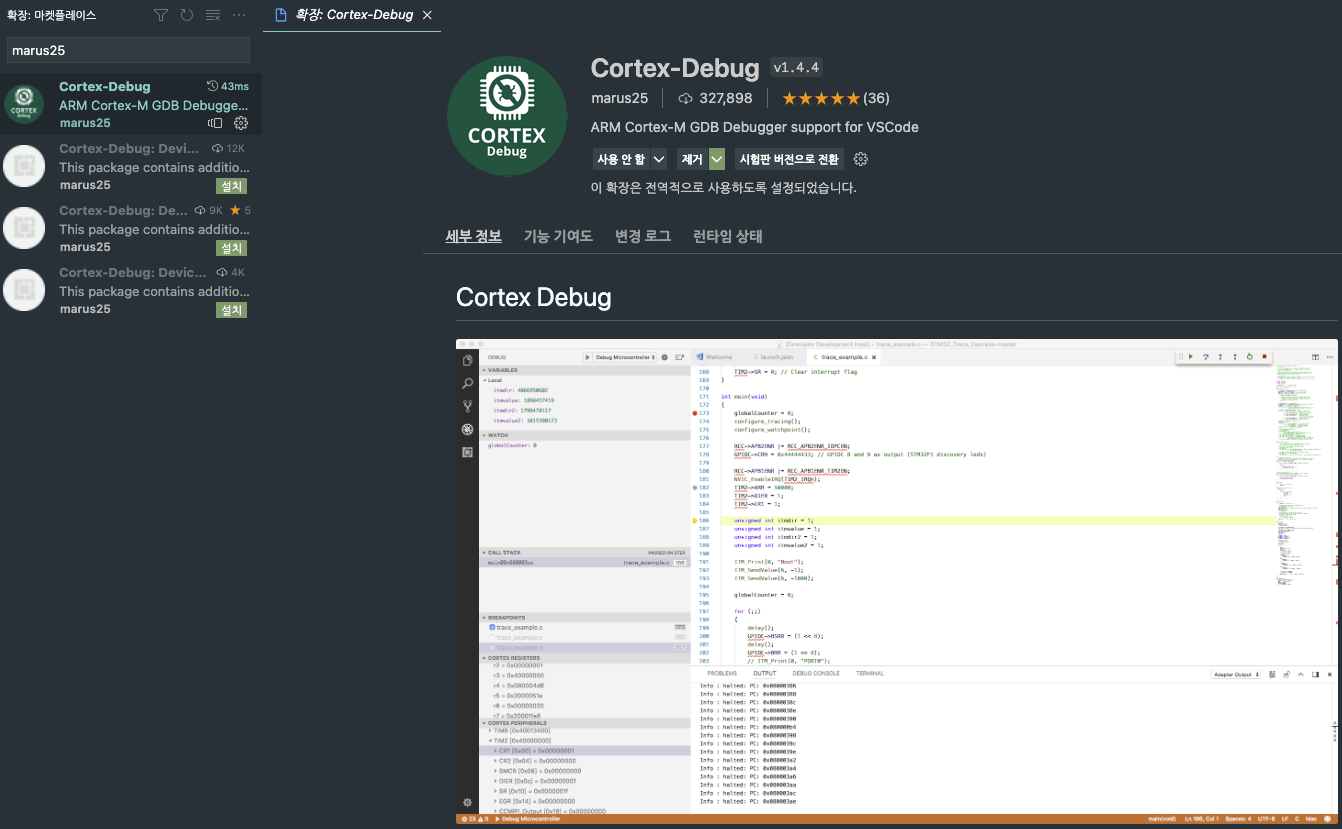Switch to the 세부 정보 tab

473,236
